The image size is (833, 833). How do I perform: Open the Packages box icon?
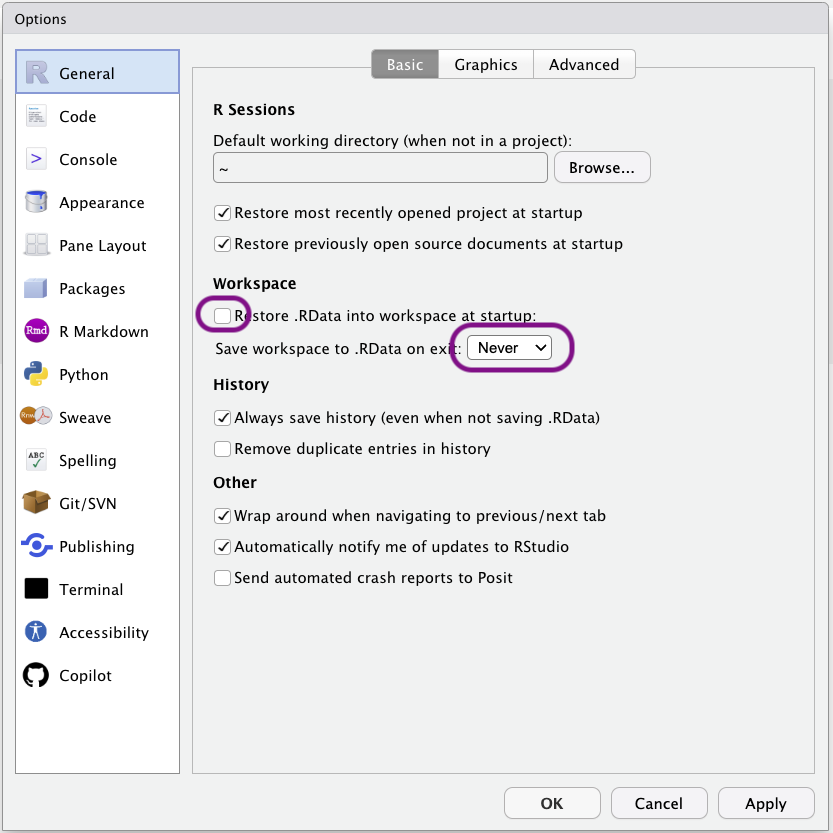[x=36, y=288]
